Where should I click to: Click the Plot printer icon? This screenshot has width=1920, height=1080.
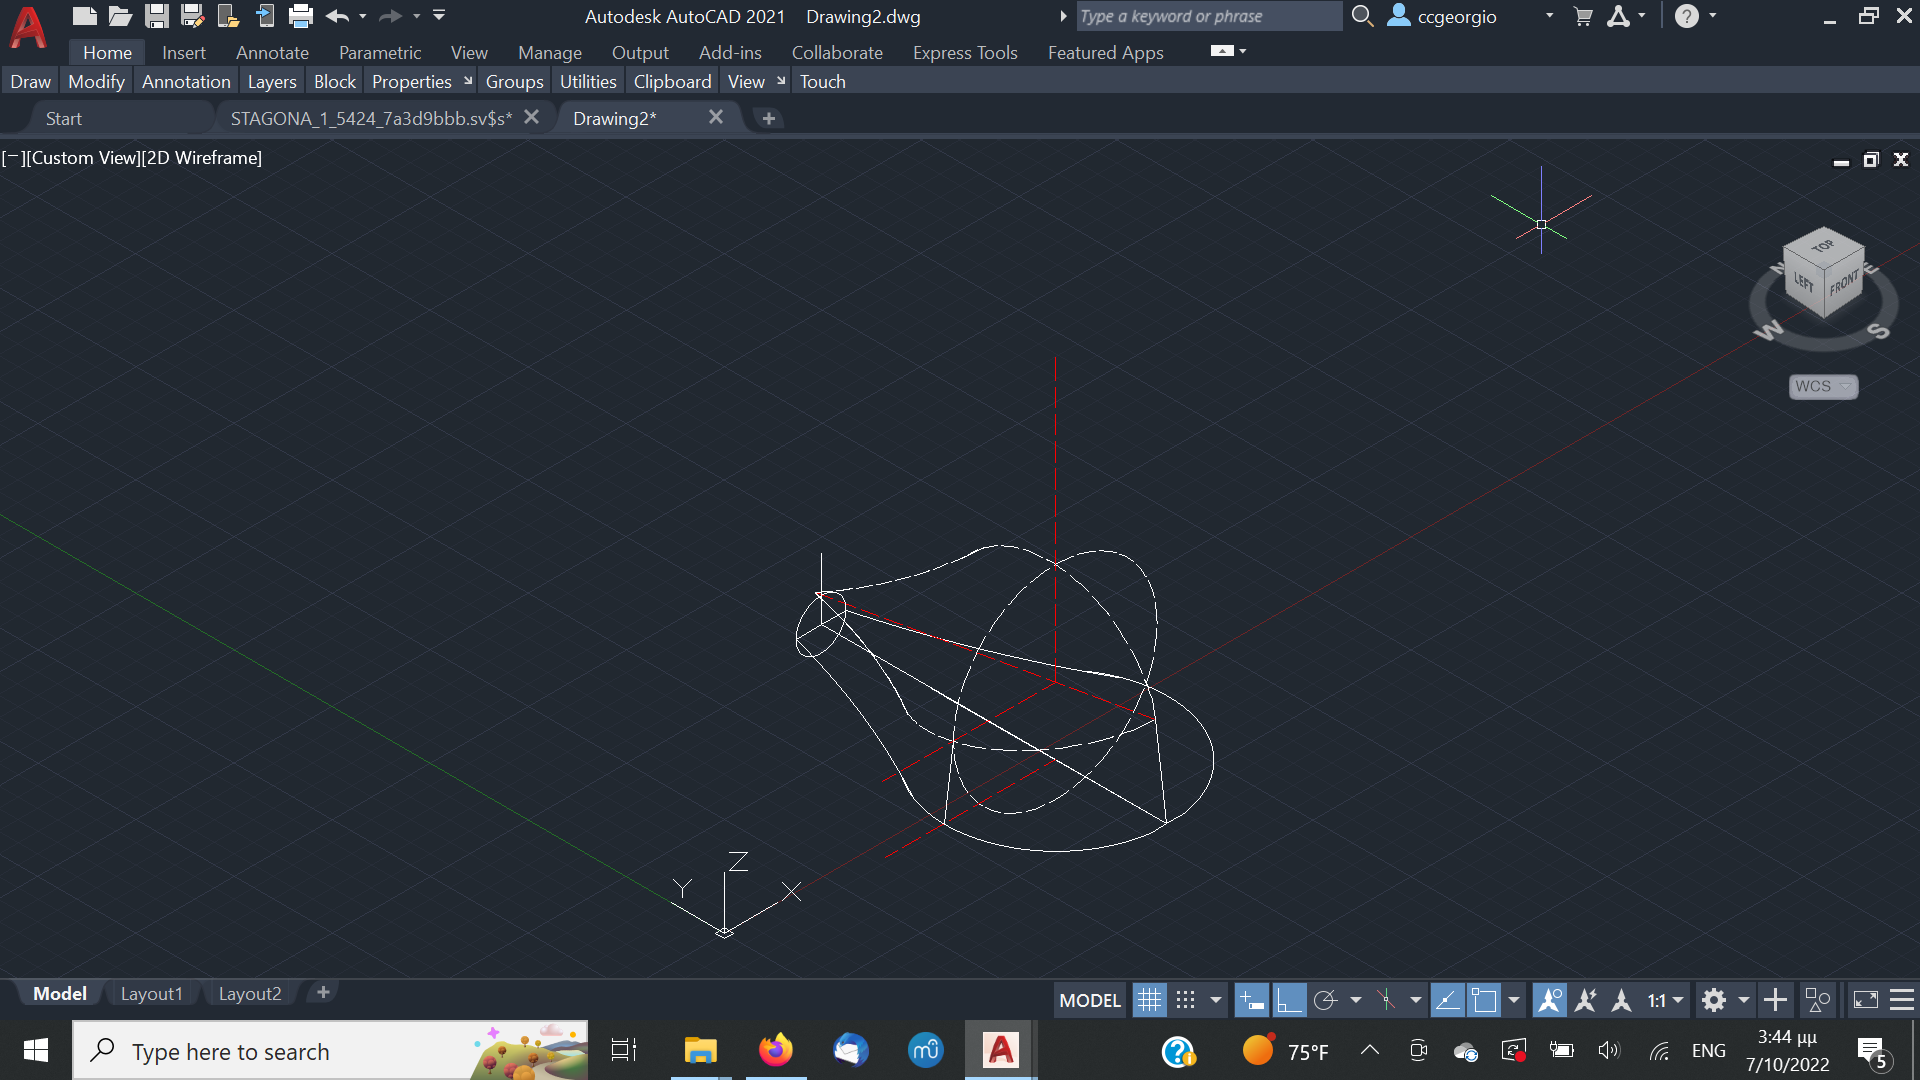click(x=300, y=16)
